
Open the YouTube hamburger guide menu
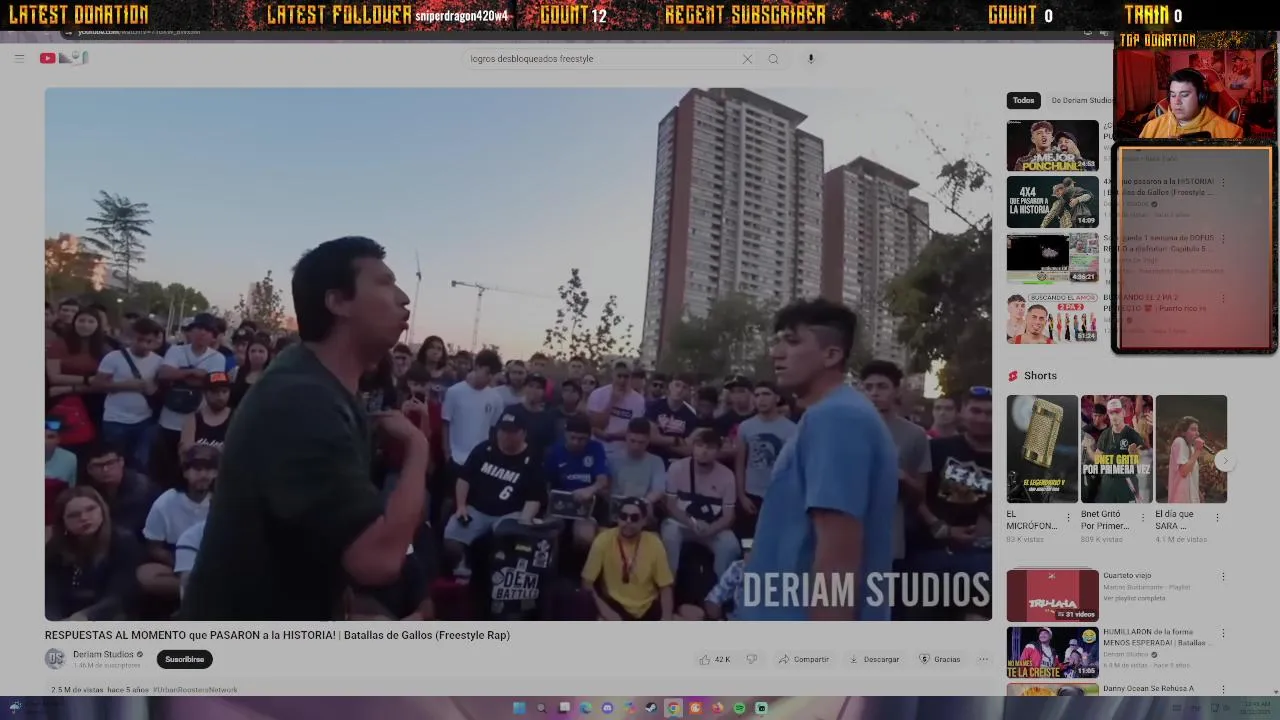(19, 58)
